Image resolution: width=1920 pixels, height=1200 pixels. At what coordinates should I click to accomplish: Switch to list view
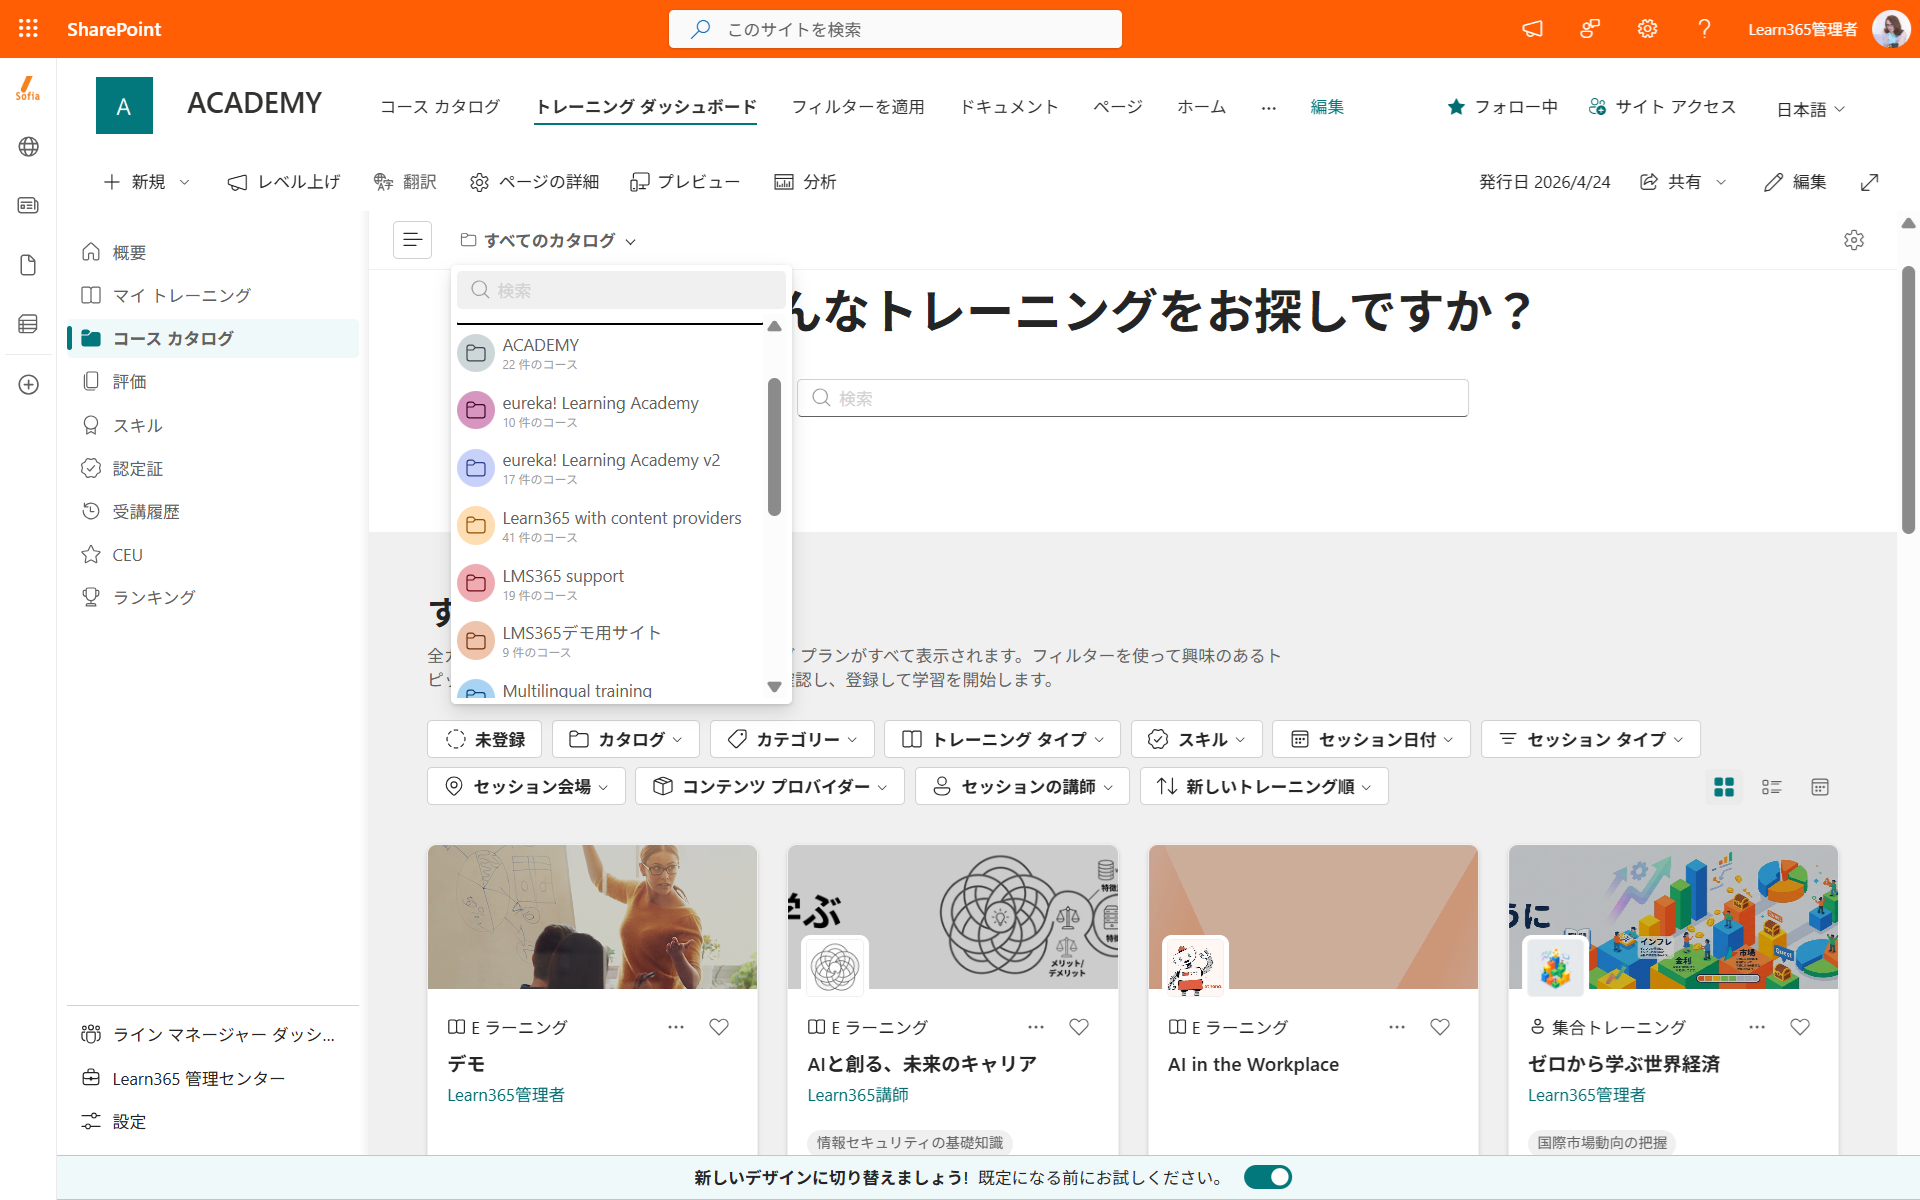pos(1772,787)
